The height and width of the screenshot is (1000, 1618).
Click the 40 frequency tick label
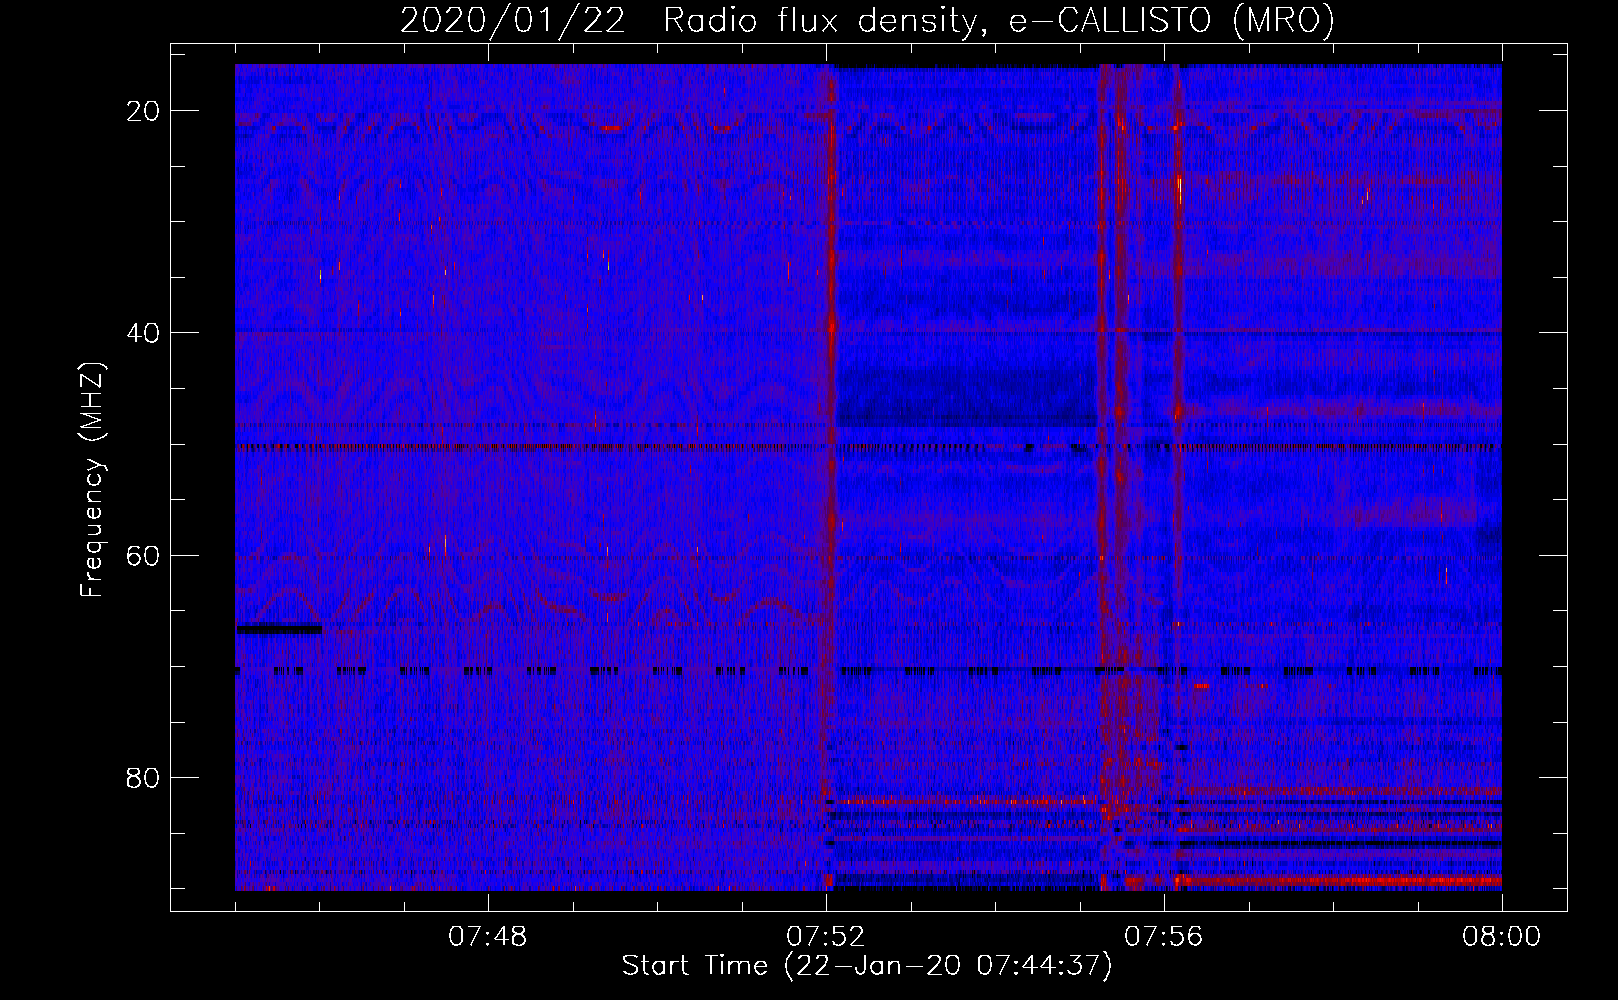pyautogui.click(x=144, y=333)
